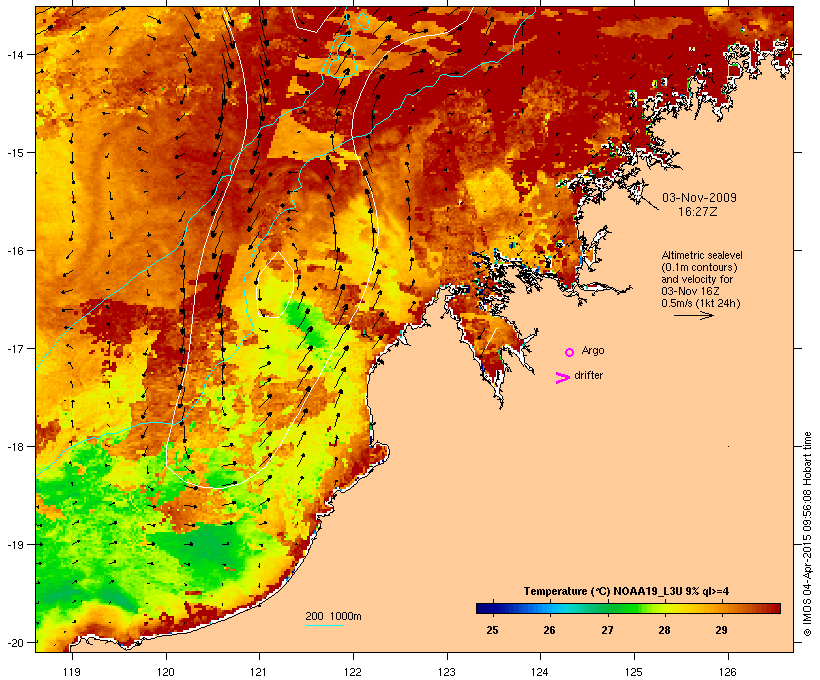Click the temperature color bar
820x680 pixels.
pos(628,608)
